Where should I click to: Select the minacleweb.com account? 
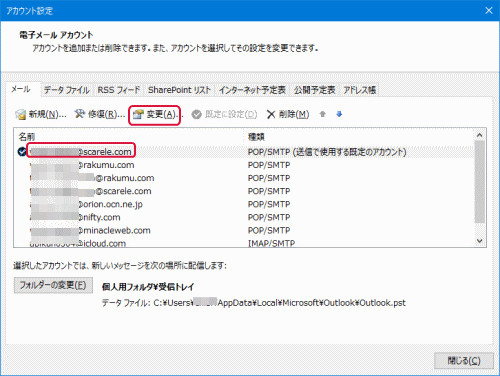tap(245, 230)
